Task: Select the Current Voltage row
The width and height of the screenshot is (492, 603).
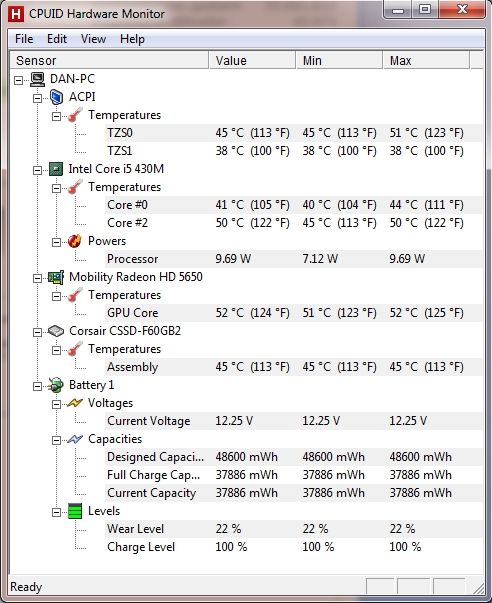Action: 294,421
